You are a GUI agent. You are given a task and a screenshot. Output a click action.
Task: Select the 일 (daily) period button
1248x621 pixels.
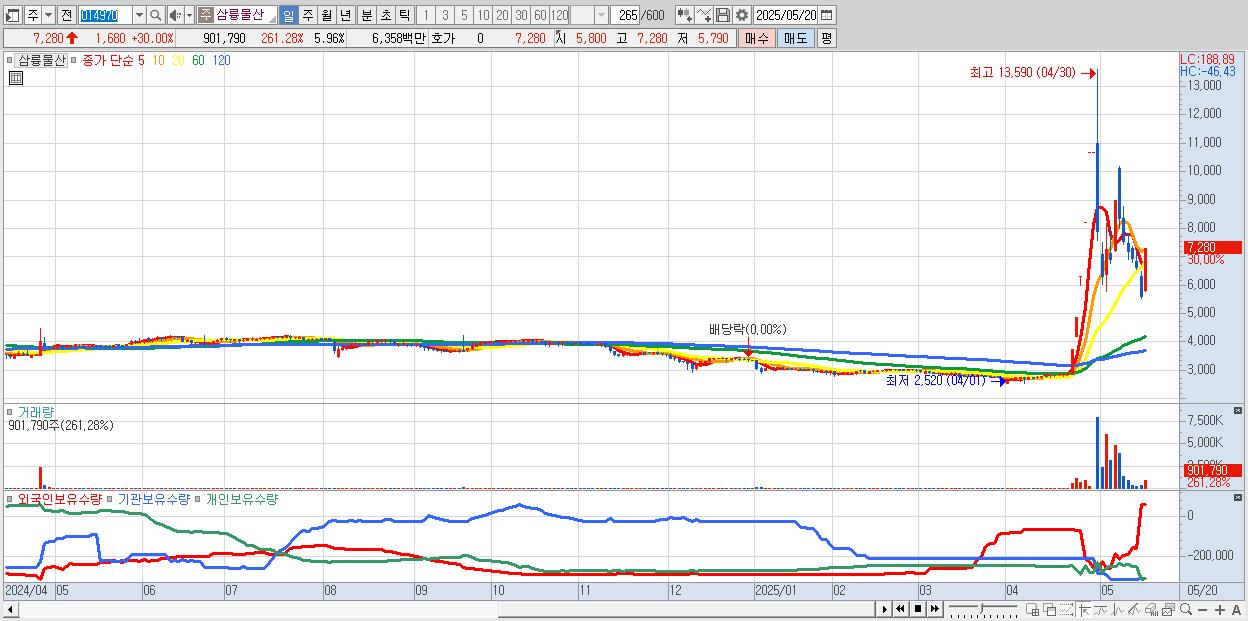[288, 15]
